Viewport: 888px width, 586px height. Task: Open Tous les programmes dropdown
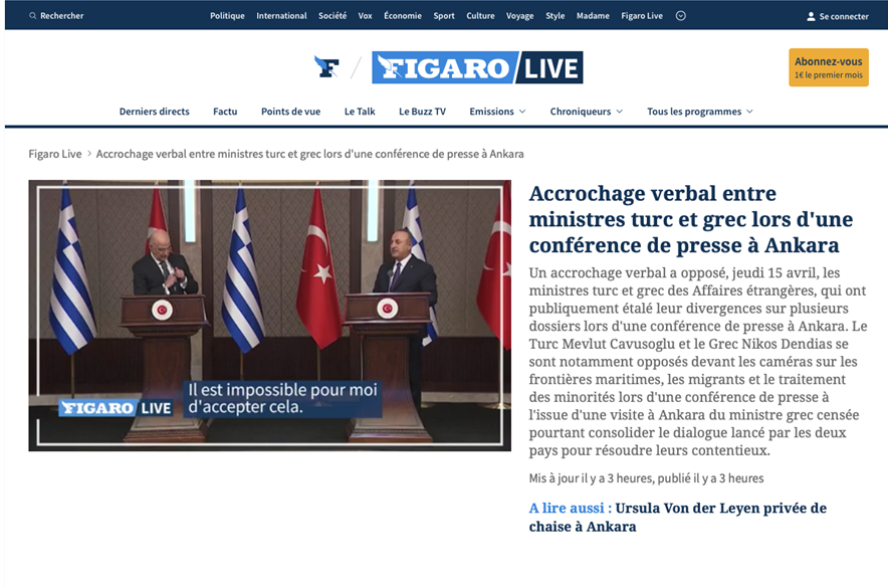coord(700,112)
